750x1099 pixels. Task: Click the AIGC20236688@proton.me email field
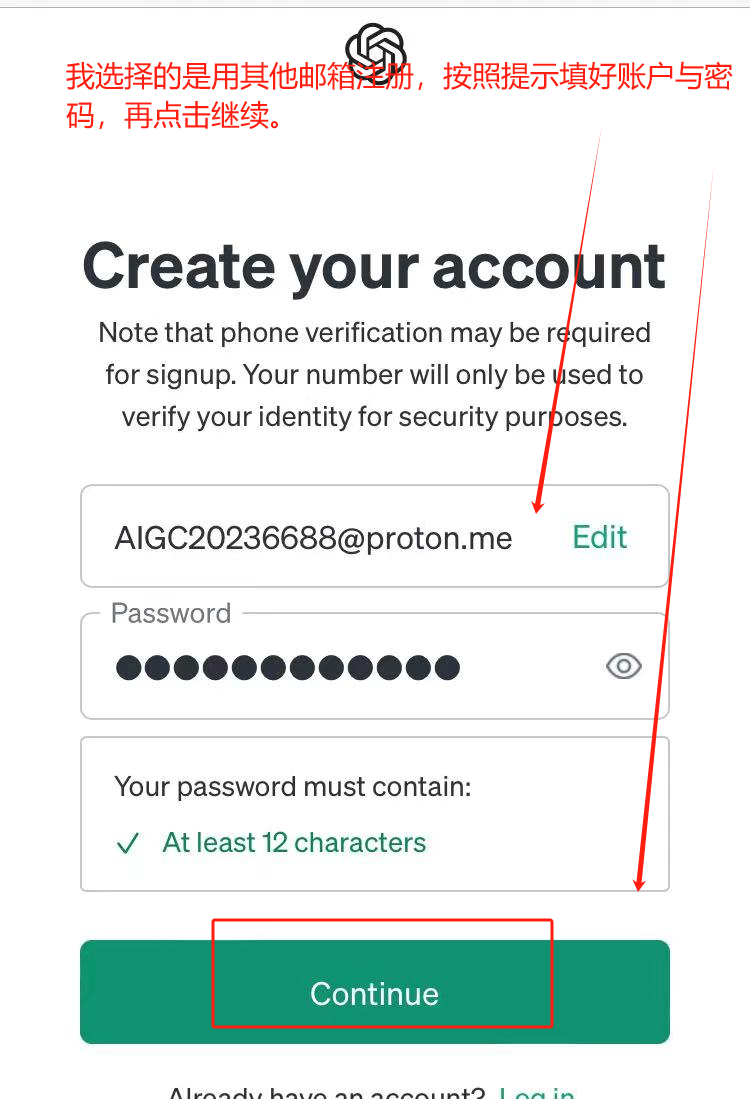(x=375, y=536)
